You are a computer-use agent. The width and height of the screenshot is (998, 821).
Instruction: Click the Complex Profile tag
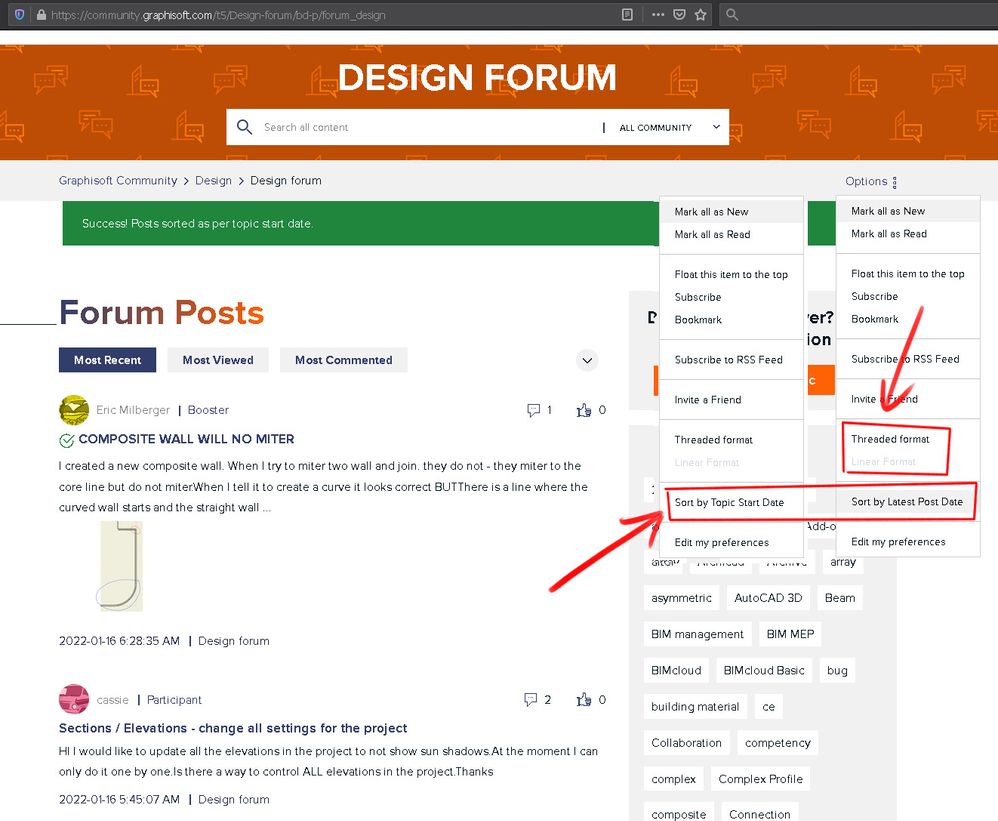click(x=760, y=780)
